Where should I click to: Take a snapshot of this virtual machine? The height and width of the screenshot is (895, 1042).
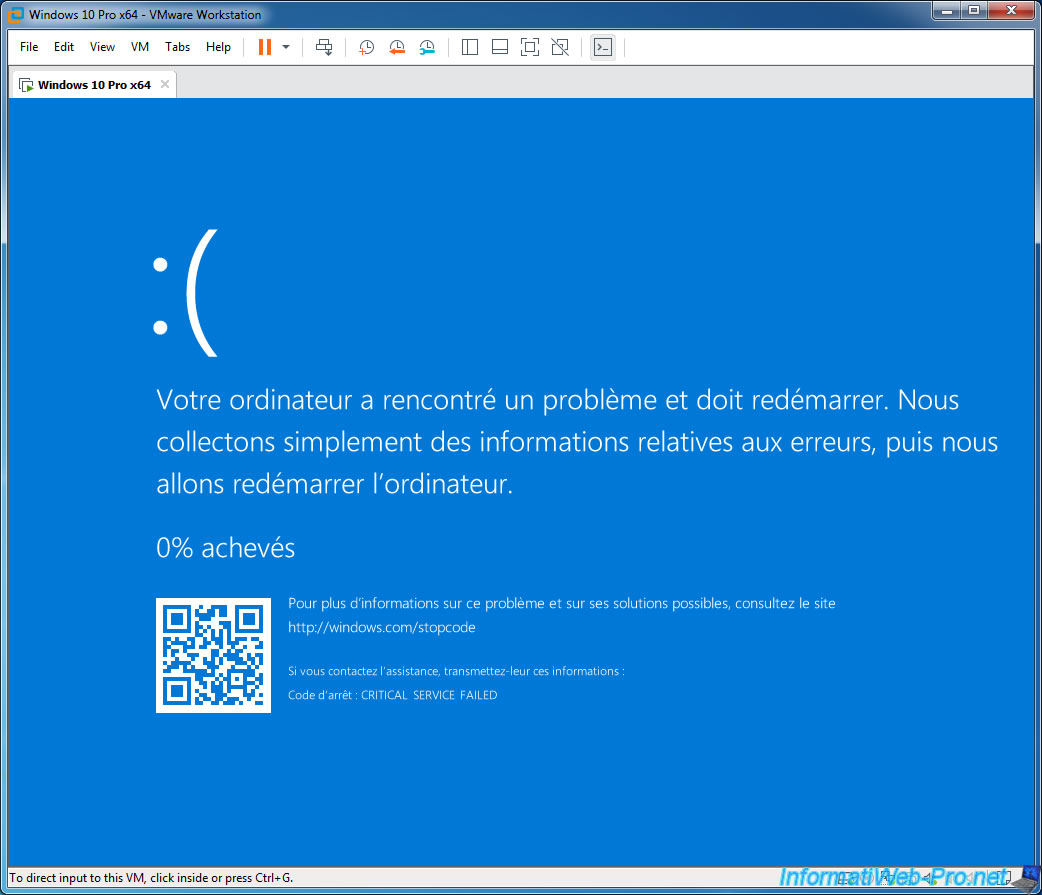[x=366, y=47]
